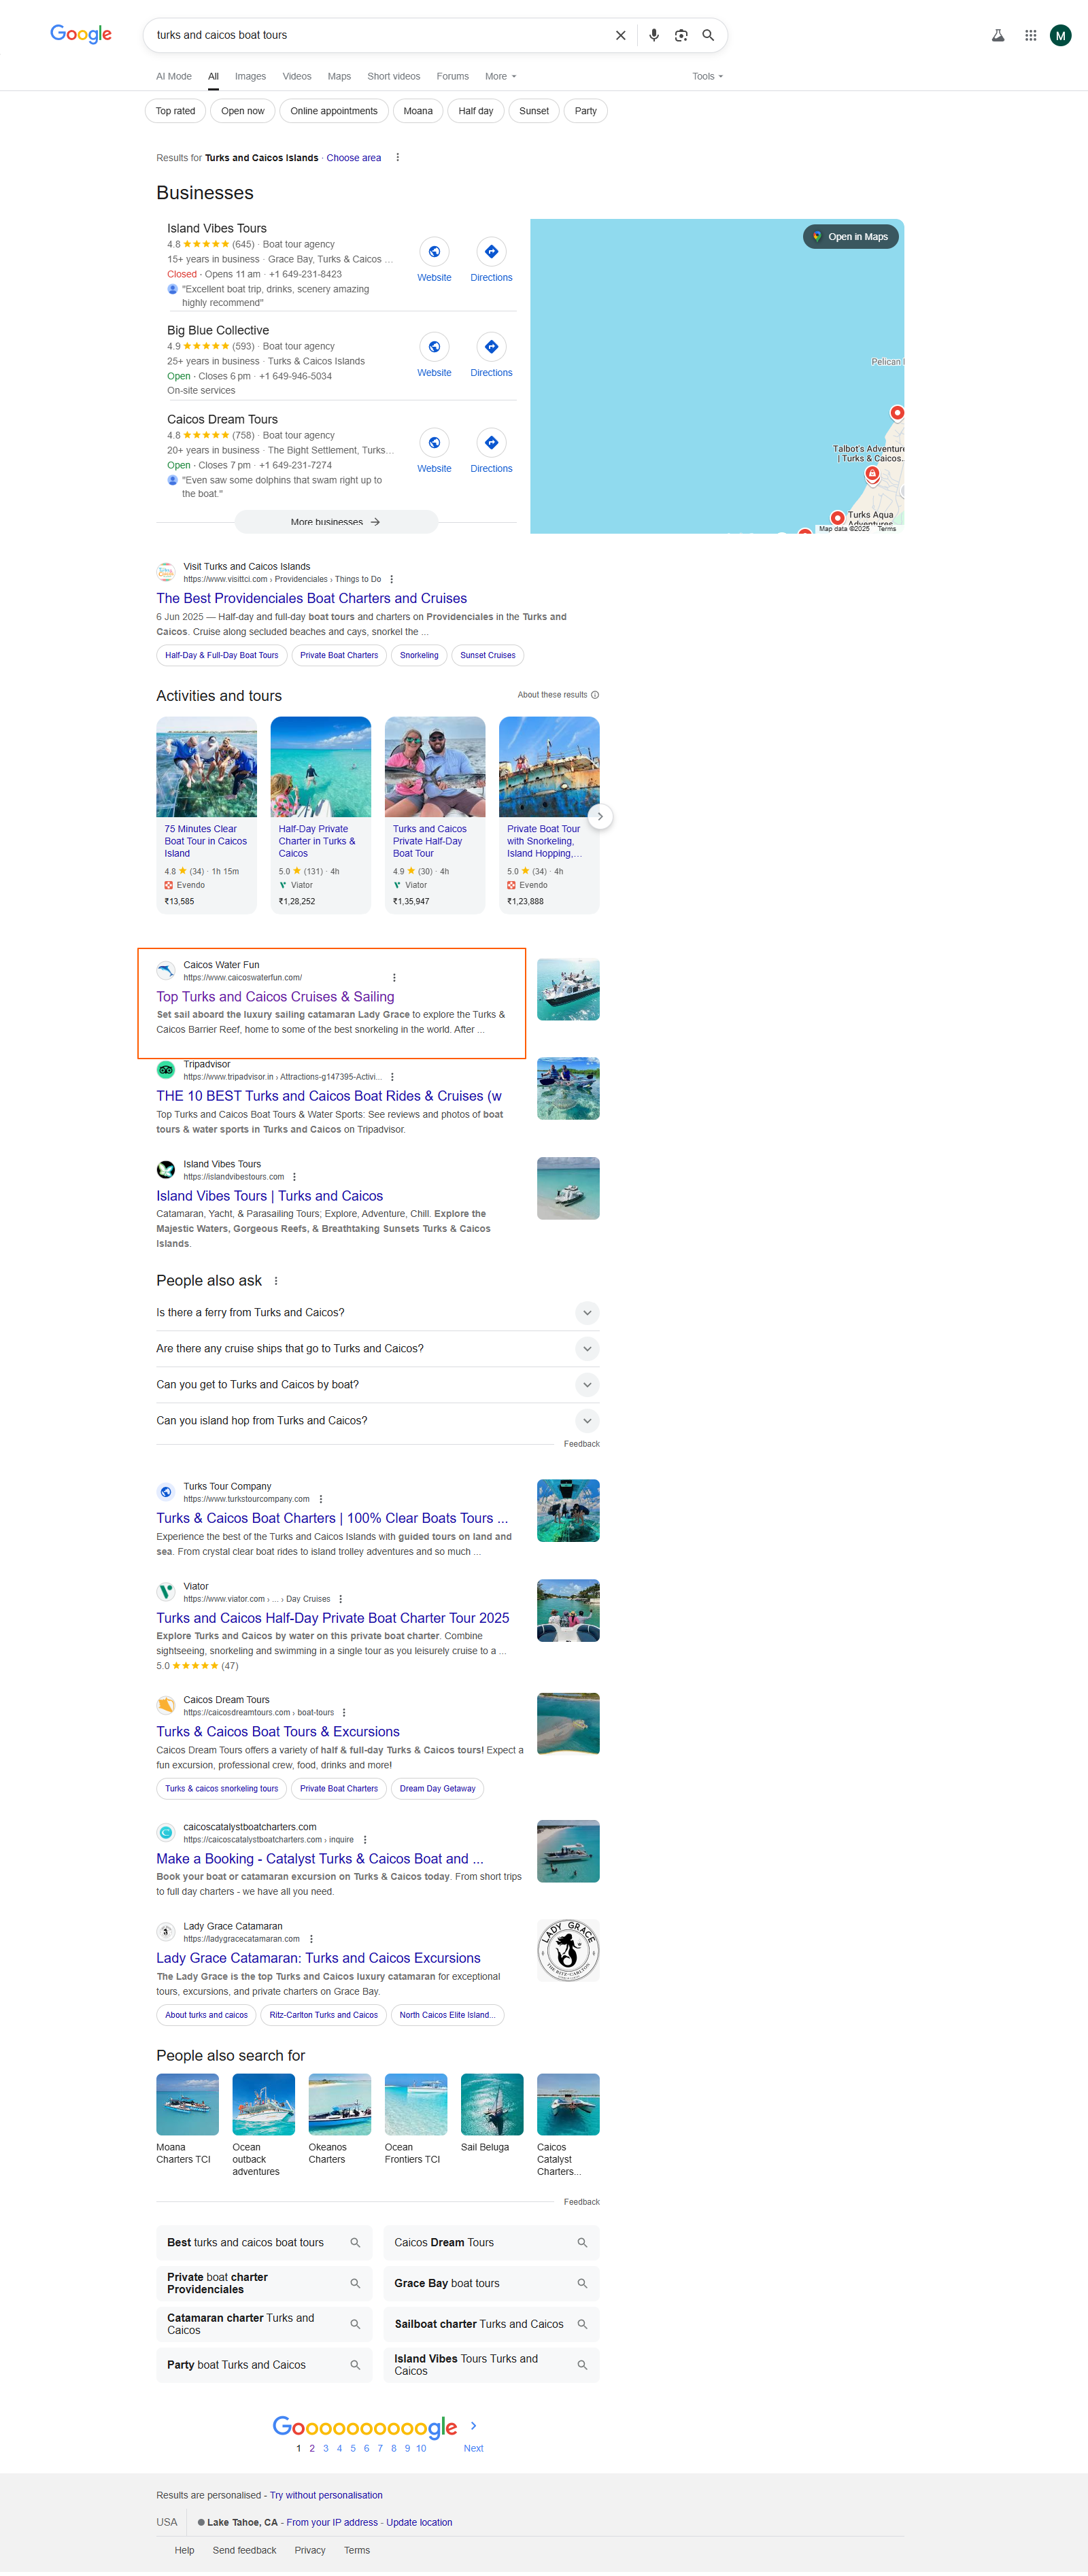Apply the Party filter chip
The width and height of the screenshot is (1088, 2576).
586,111
